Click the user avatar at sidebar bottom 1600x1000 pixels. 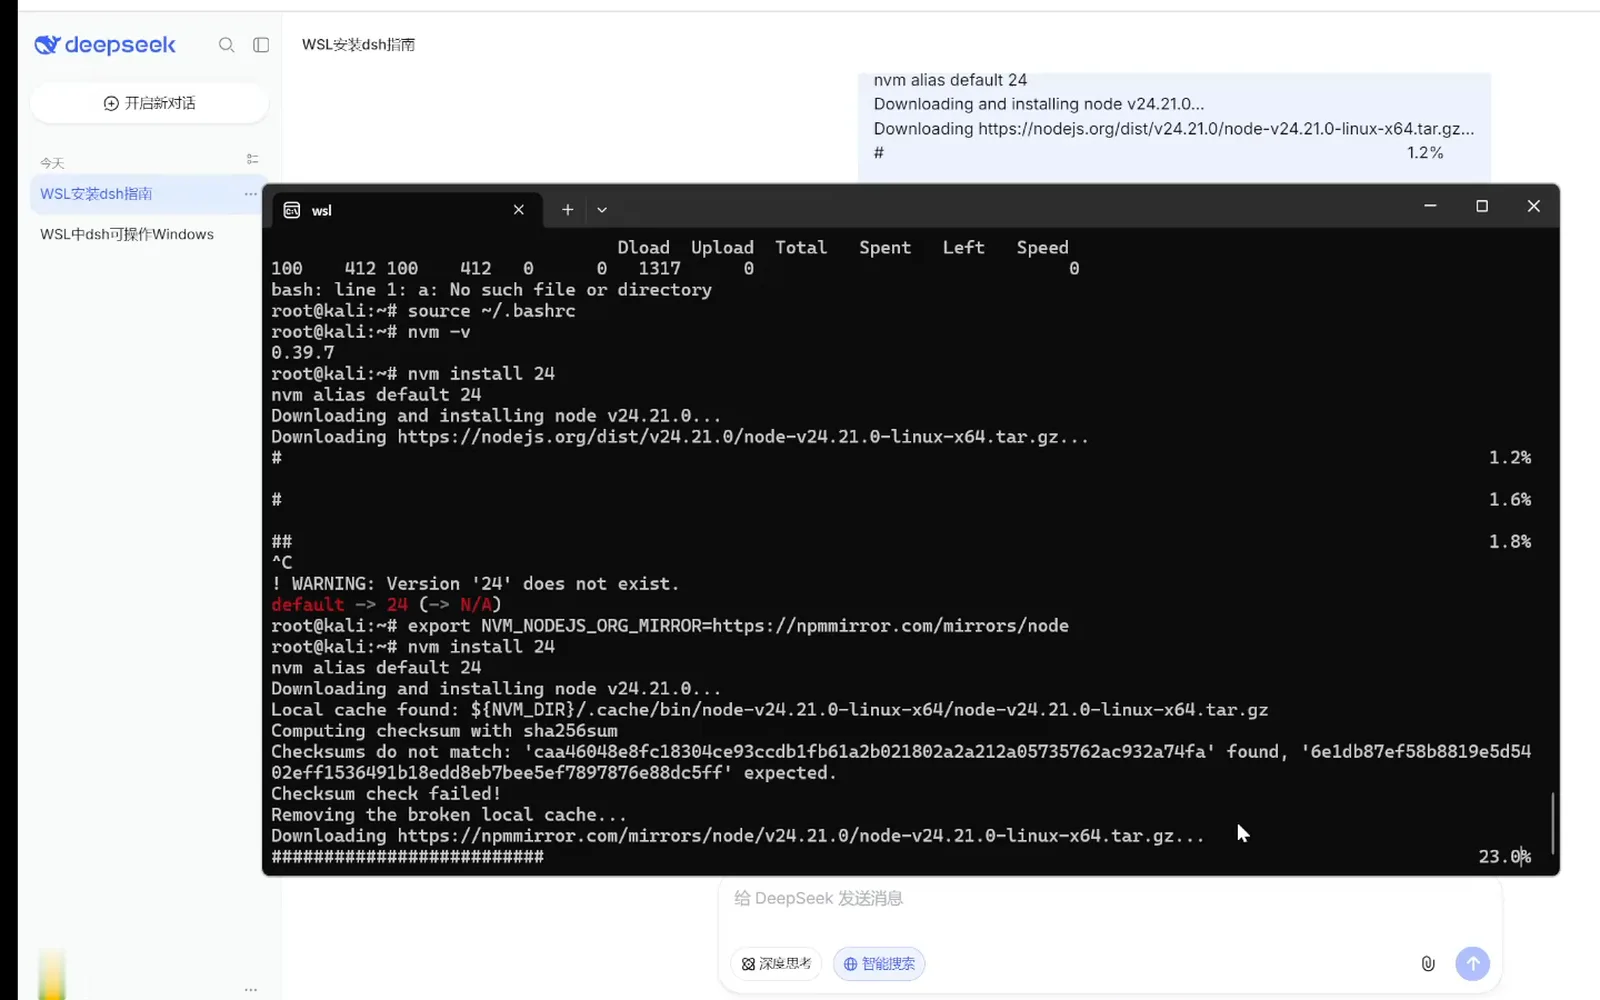click(52, 973)
